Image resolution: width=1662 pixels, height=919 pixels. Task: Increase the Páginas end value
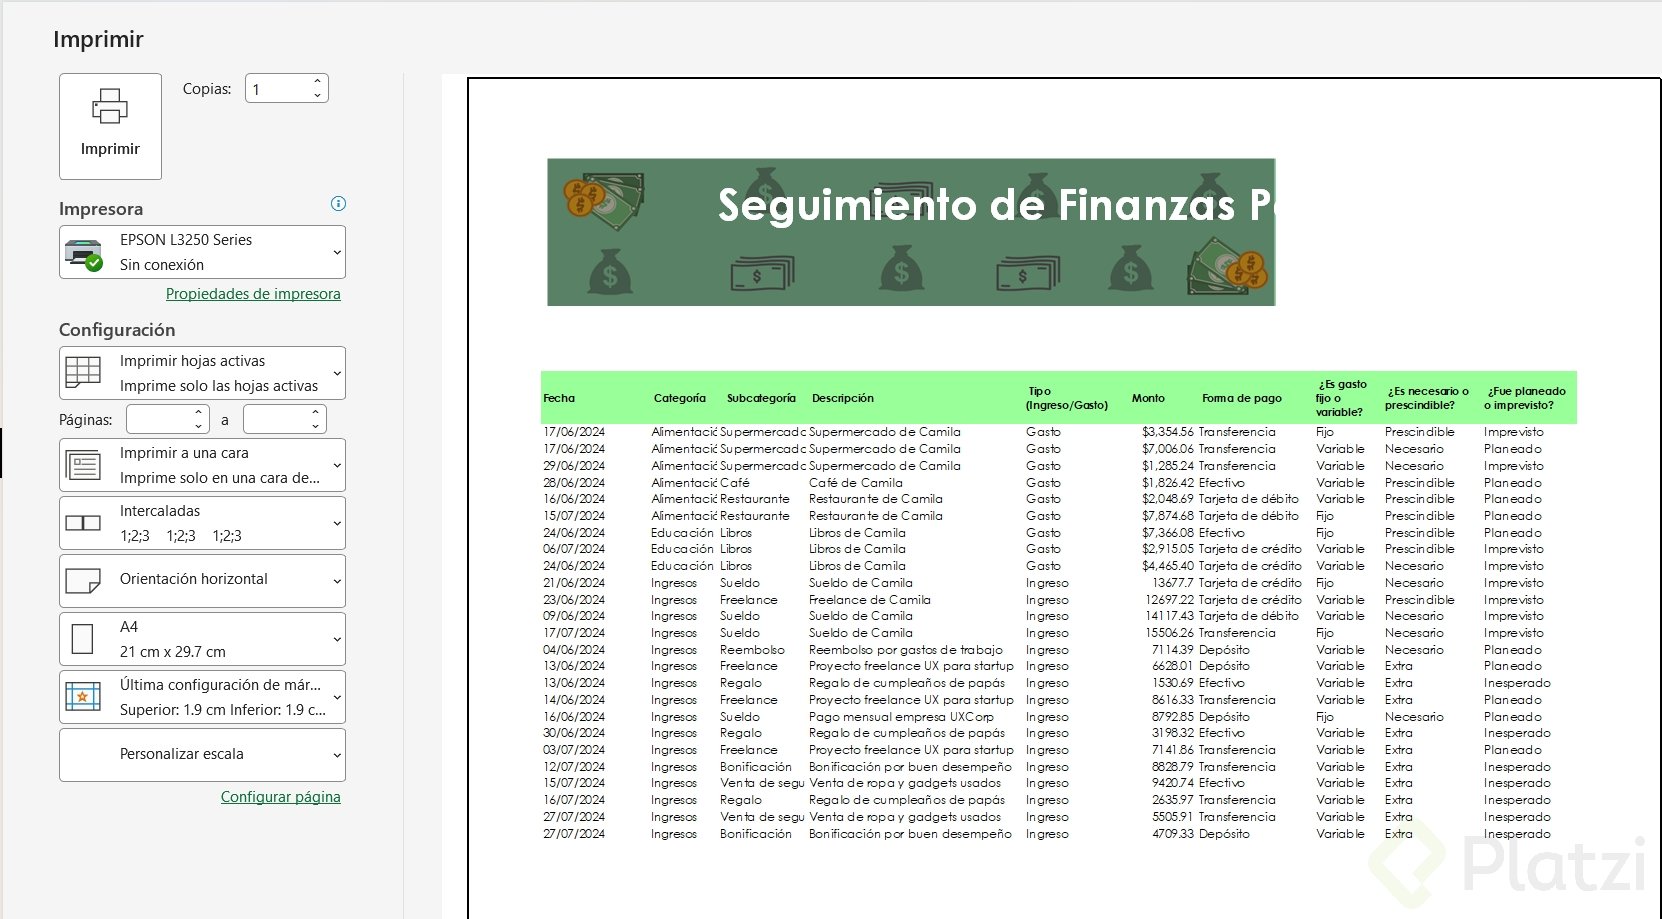(x=316, y=412)
